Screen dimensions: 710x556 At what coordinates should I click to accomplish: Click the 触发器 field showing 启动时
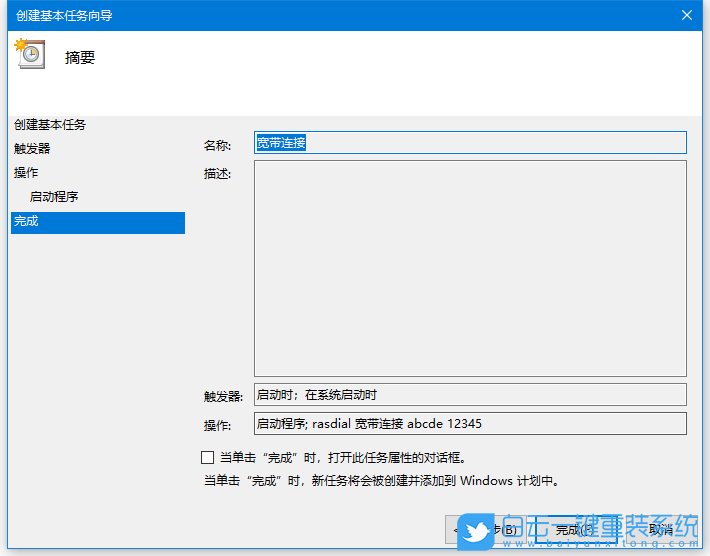(x=470, y=394)
